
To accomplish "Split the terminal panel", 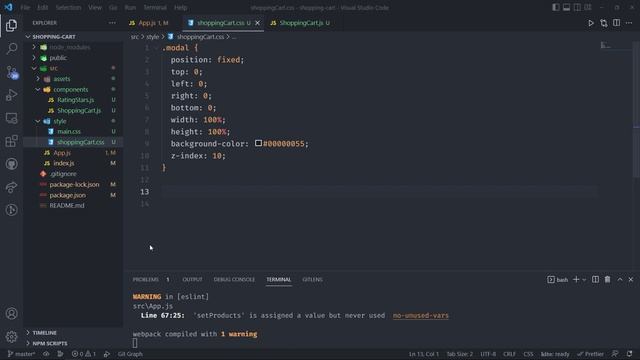I will coord(596,280).
